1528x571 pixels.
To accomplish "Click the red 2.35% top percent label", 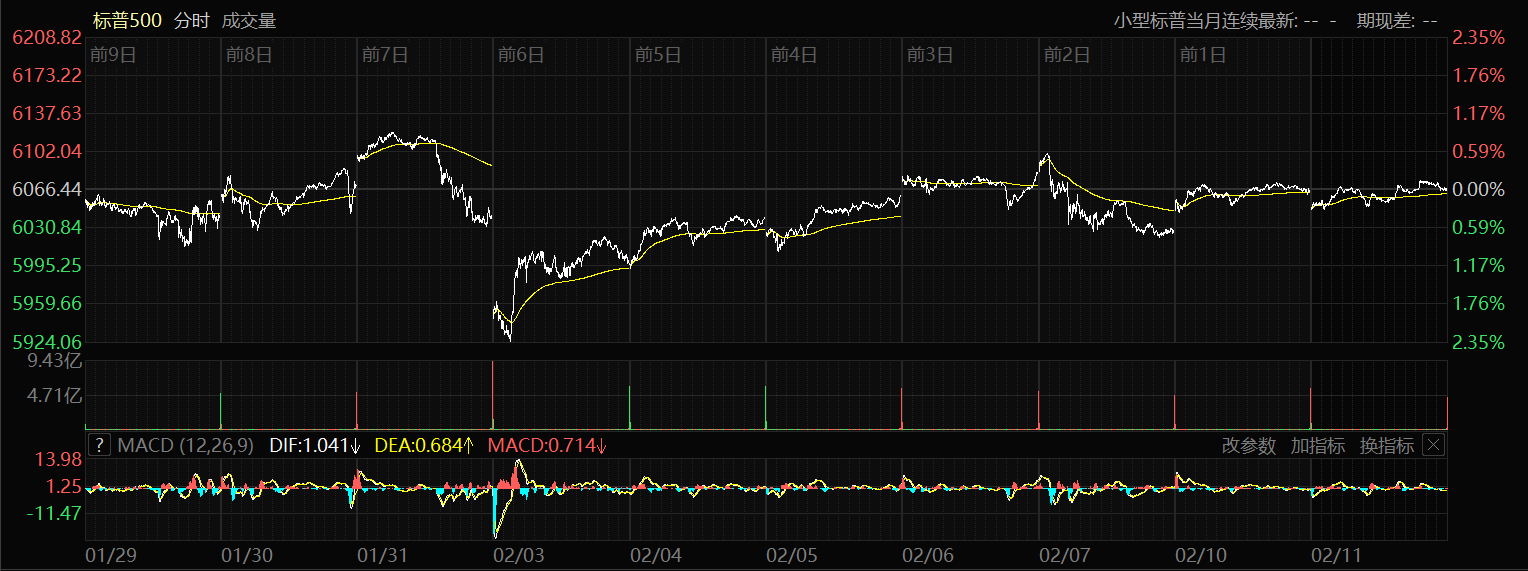I will [1479, 37].
